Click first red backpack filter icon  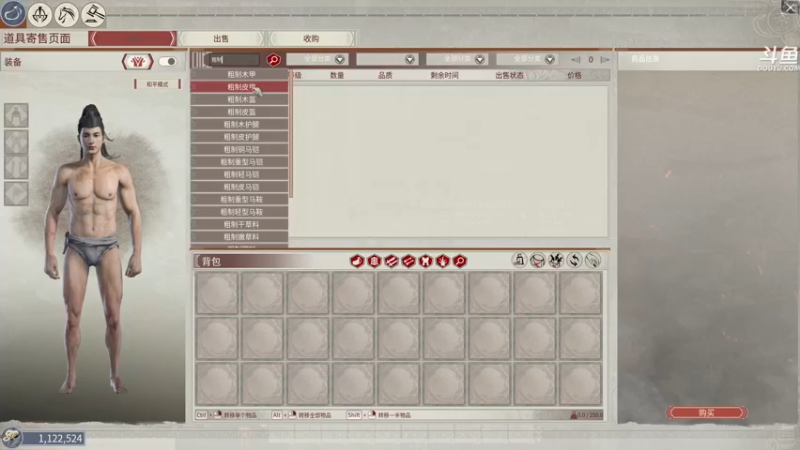coord(357,261)
